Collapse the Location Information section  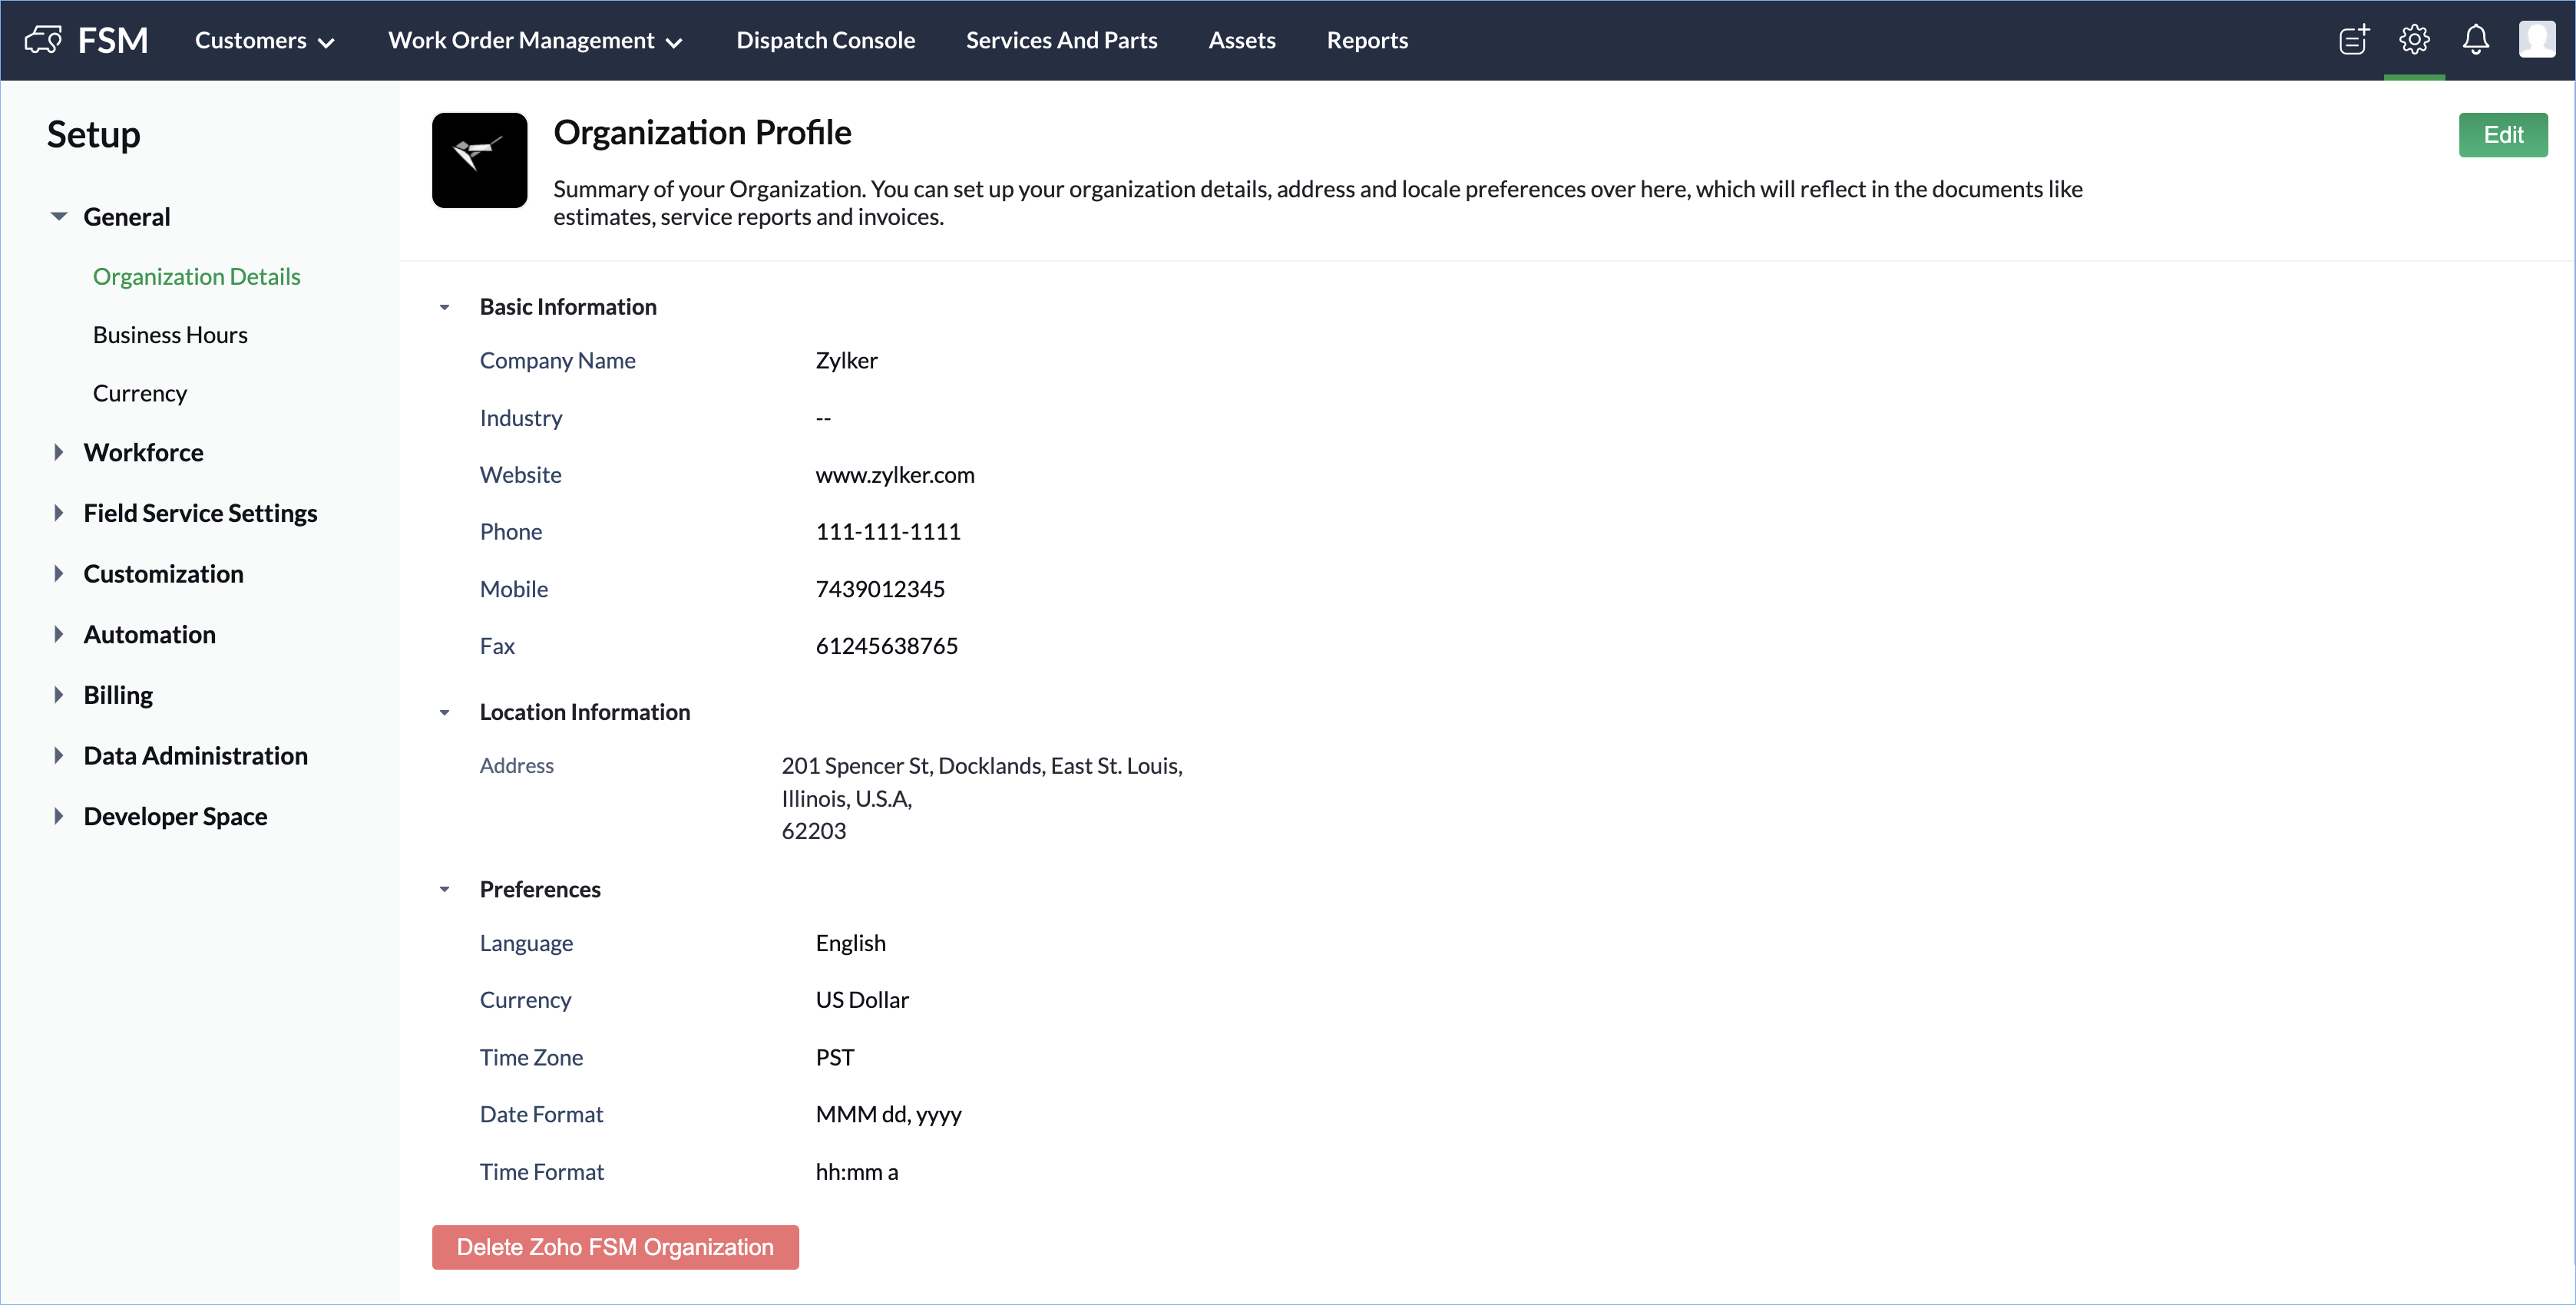click(x=445, y=712)
